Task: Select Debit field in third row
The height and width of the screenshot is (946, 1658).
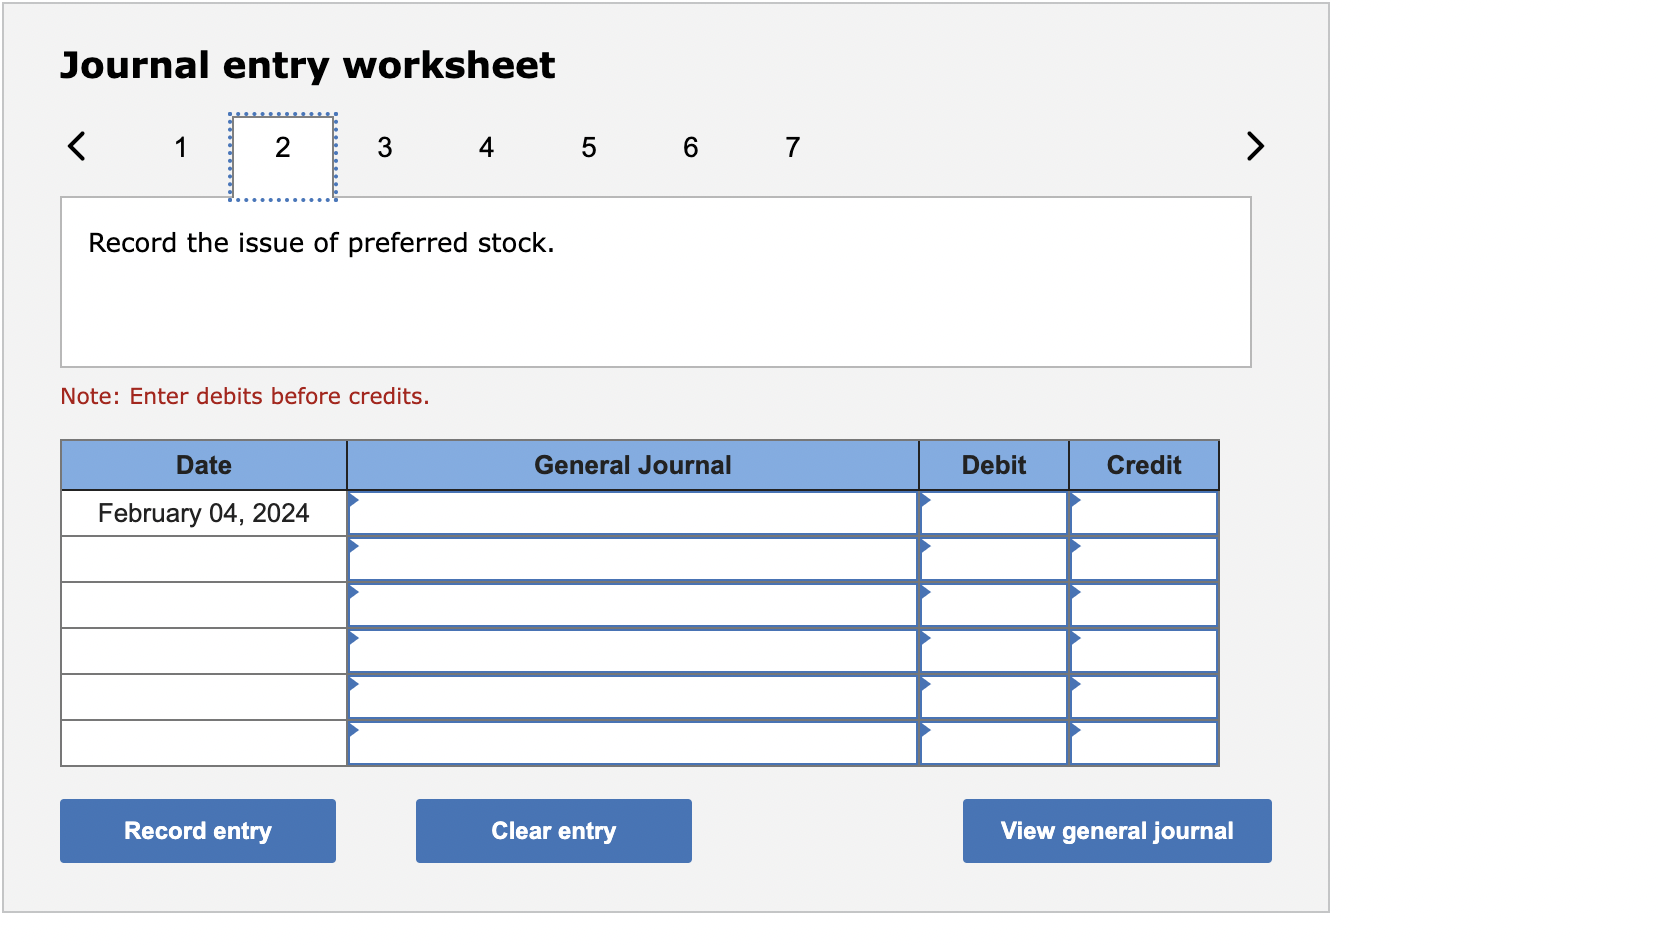Action: coord(994,605)
